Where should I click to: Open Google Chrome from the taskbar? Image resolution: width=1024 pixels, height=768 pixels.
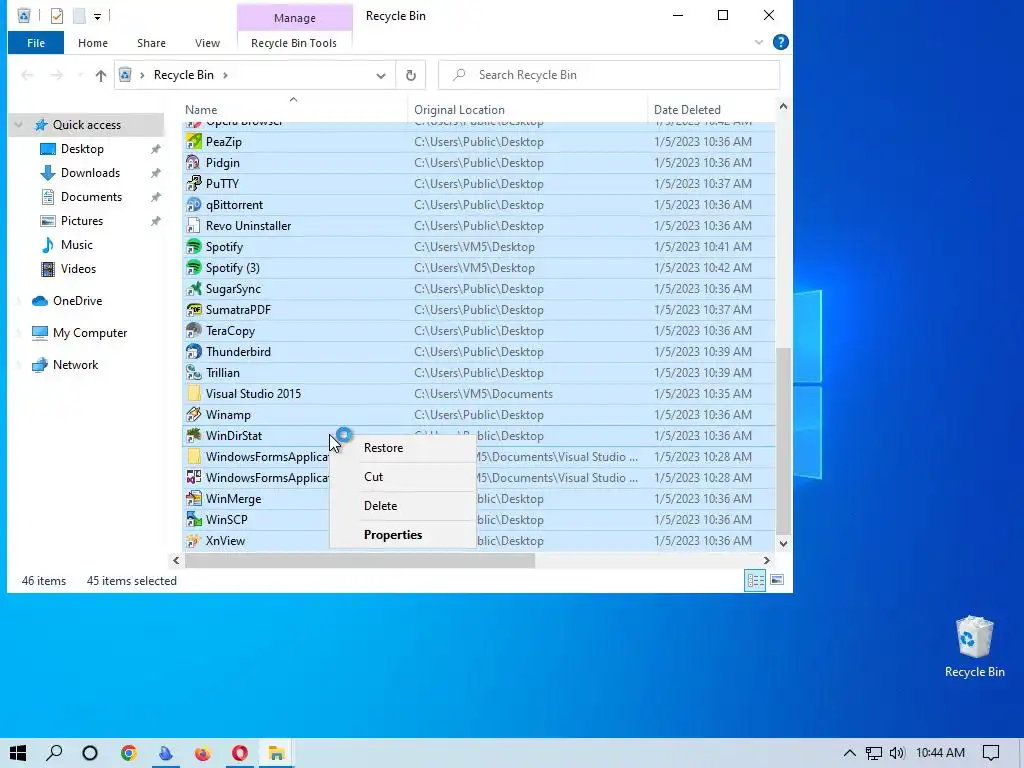[x=129, y=753]
